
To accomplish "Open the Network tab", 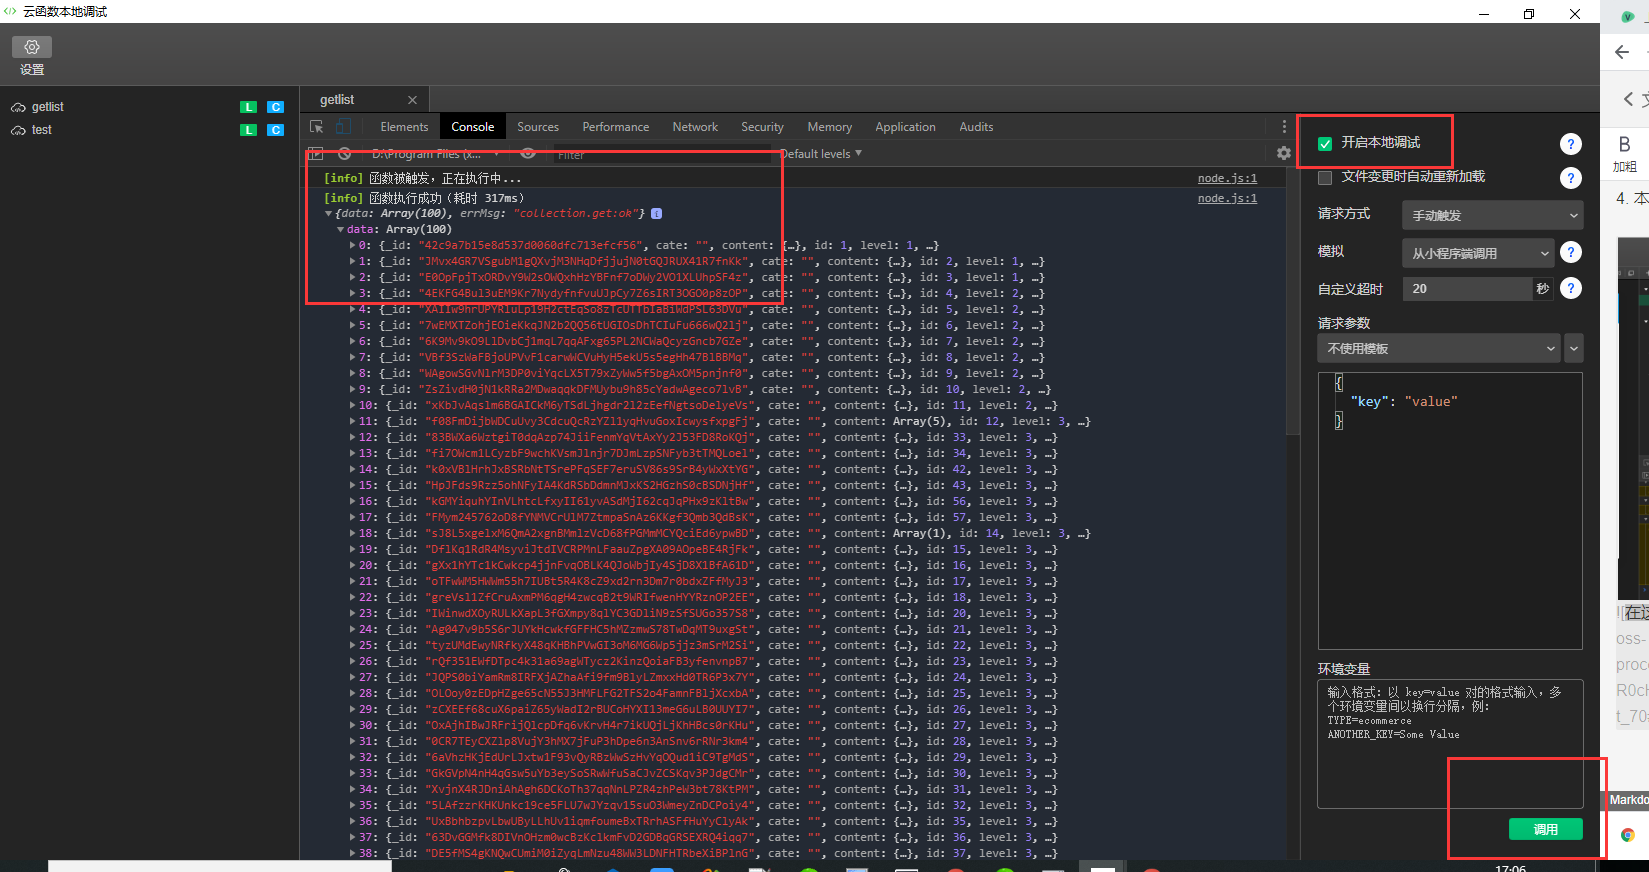I will 695,127.
